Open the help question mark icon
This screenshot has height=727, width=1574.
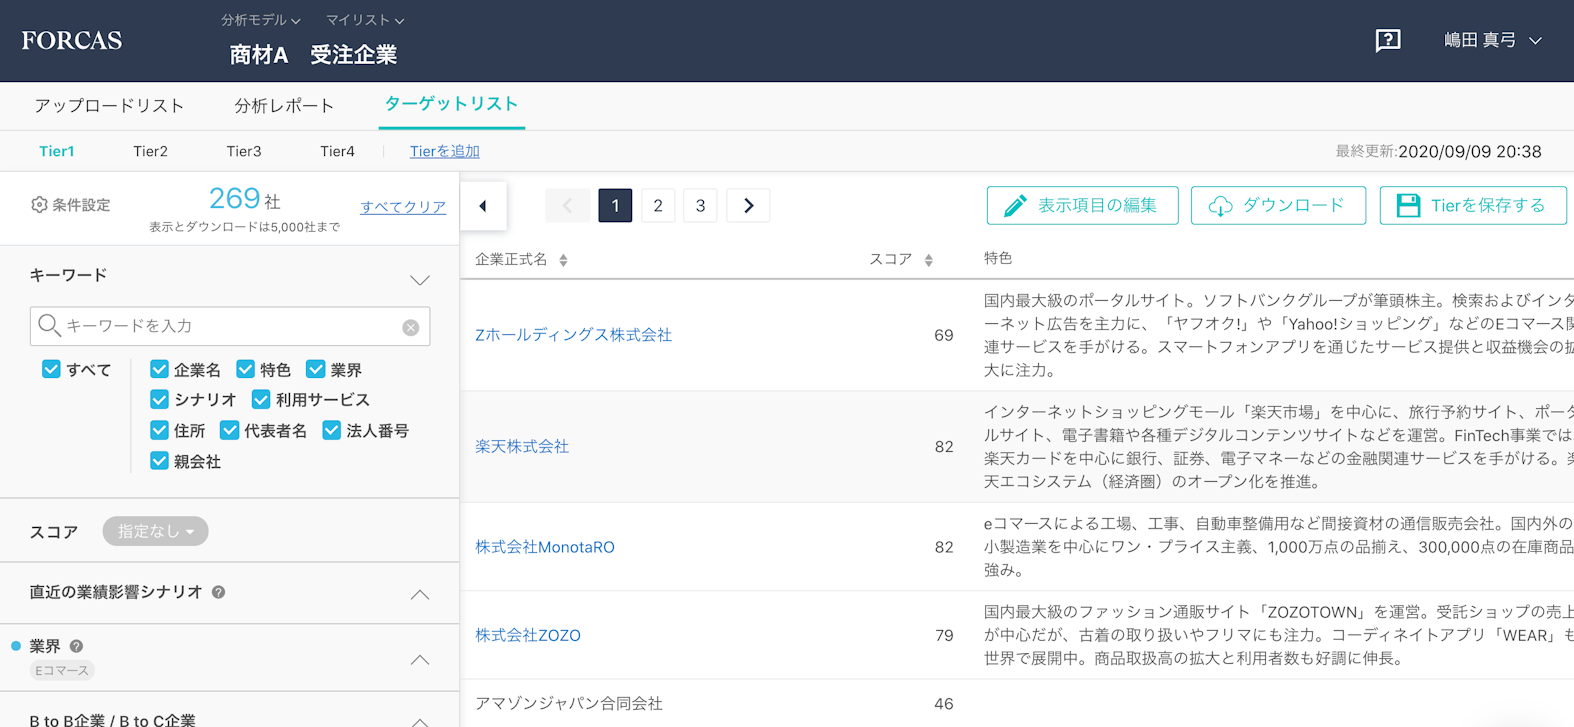click(x=1387, y=40)
